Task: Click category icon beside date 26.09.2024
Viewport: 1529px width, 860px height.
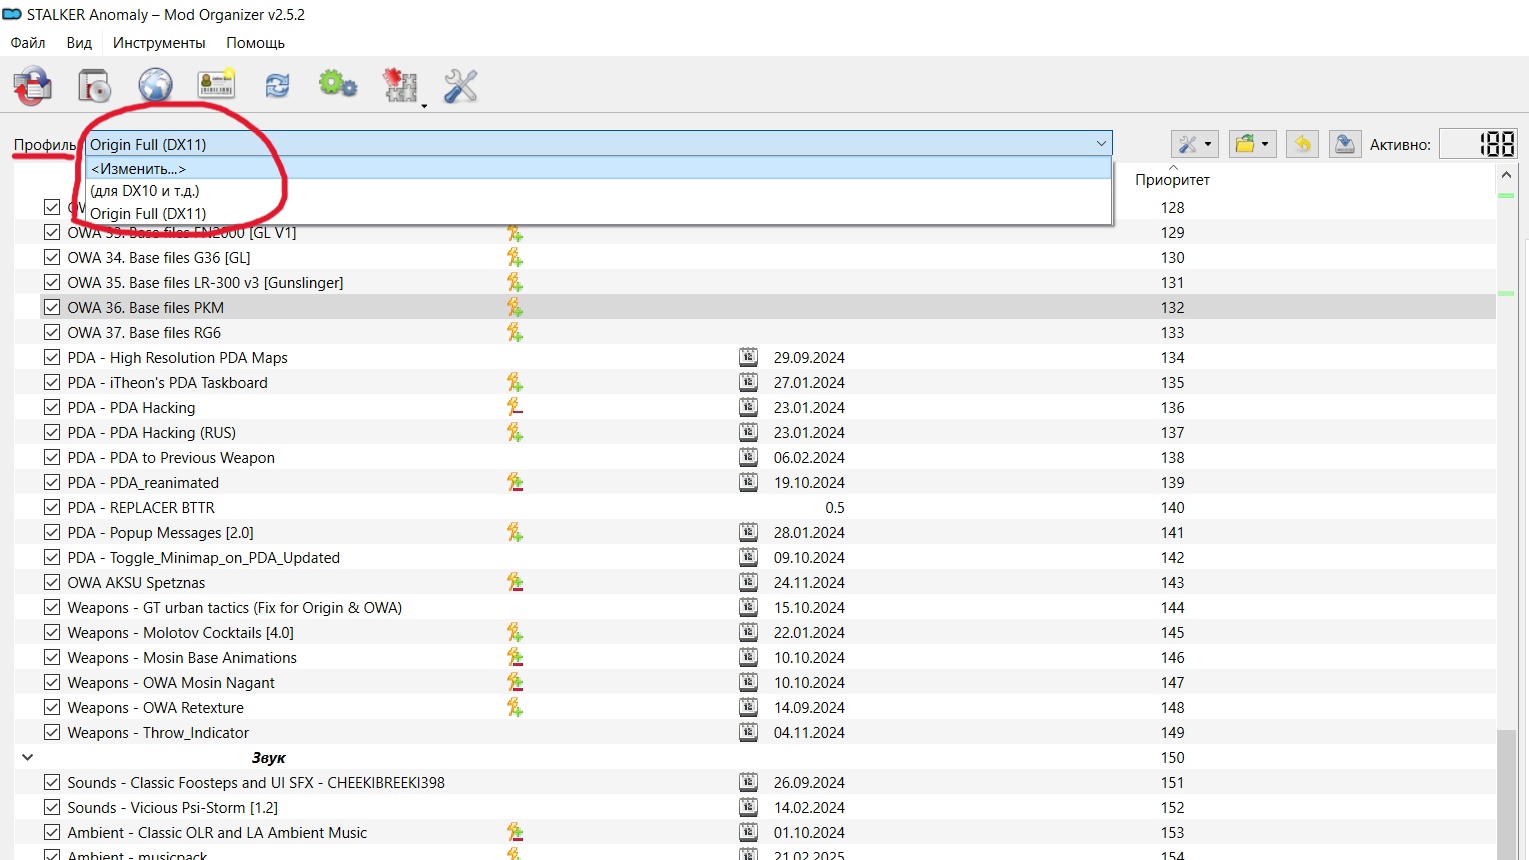Action: coord(748,782)
